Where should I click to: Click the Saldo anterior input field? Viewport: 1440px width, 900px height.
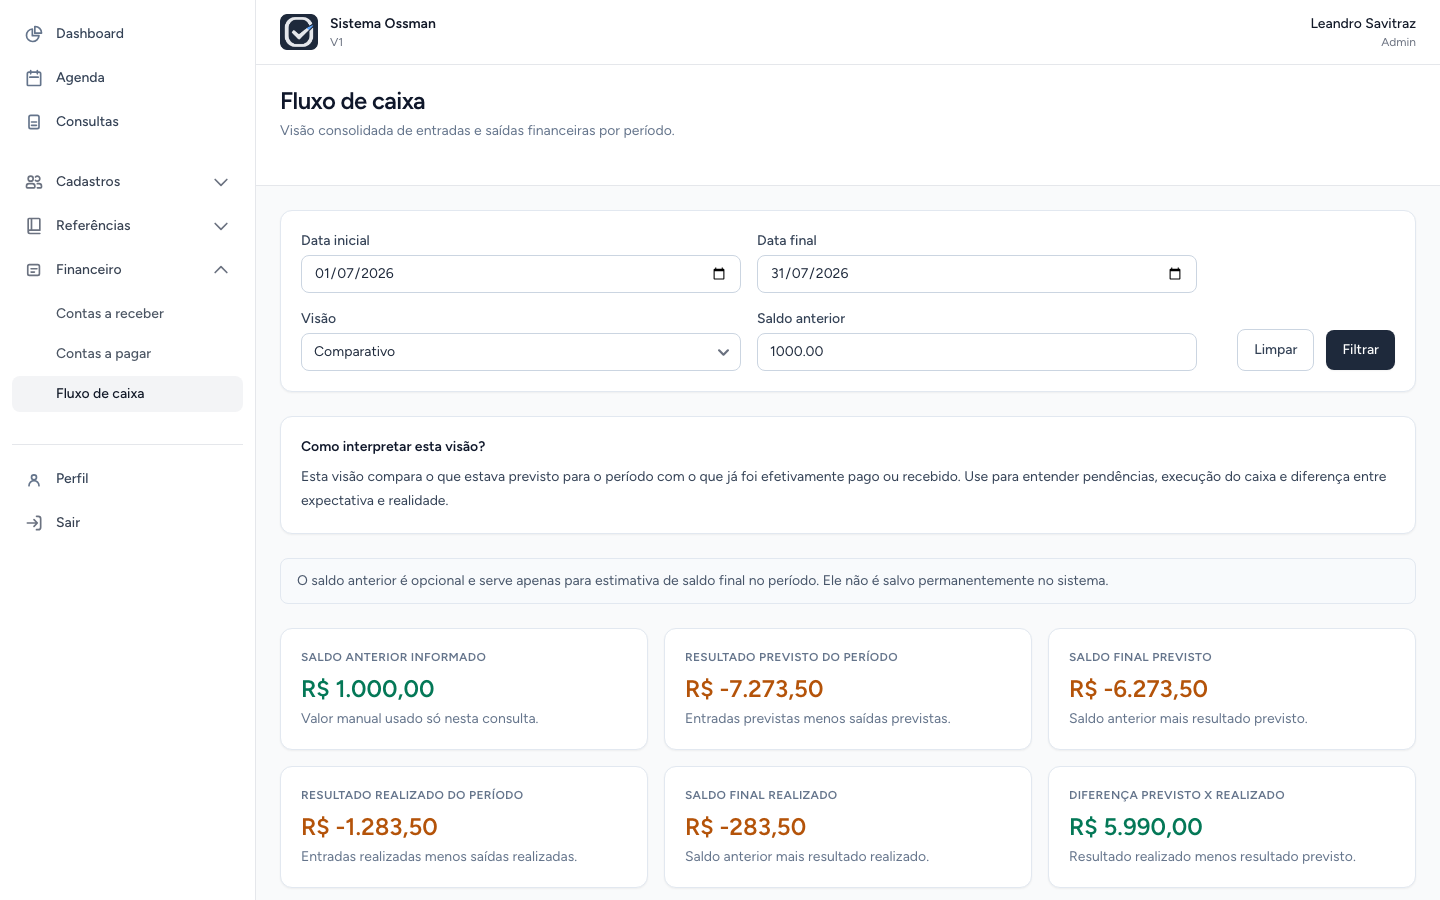[977, 352]
